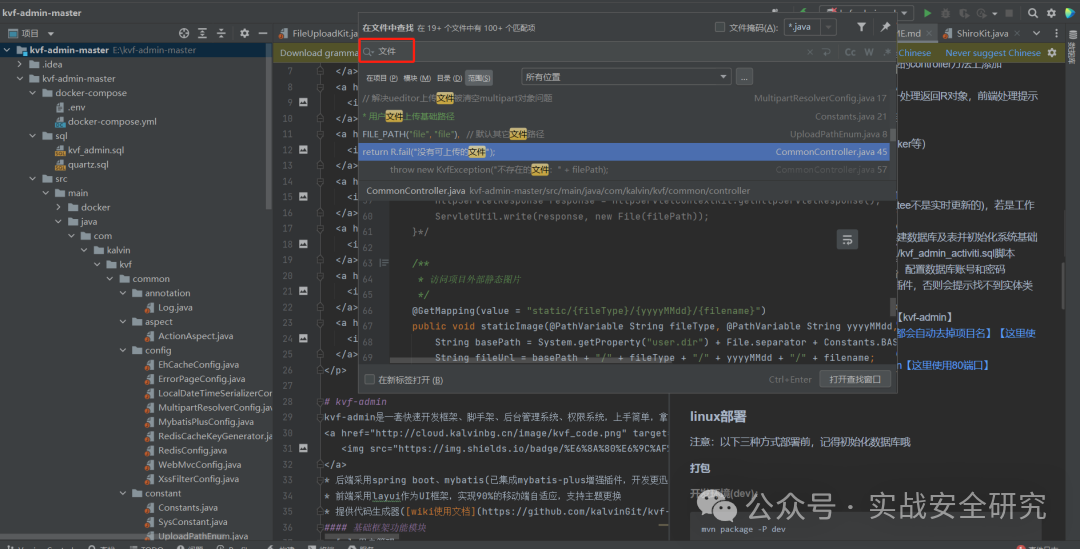The height and width of the screenshot is (549, 1080).
Task: Click the soft-wrap icon in preview pane
Action: [847, 240]
